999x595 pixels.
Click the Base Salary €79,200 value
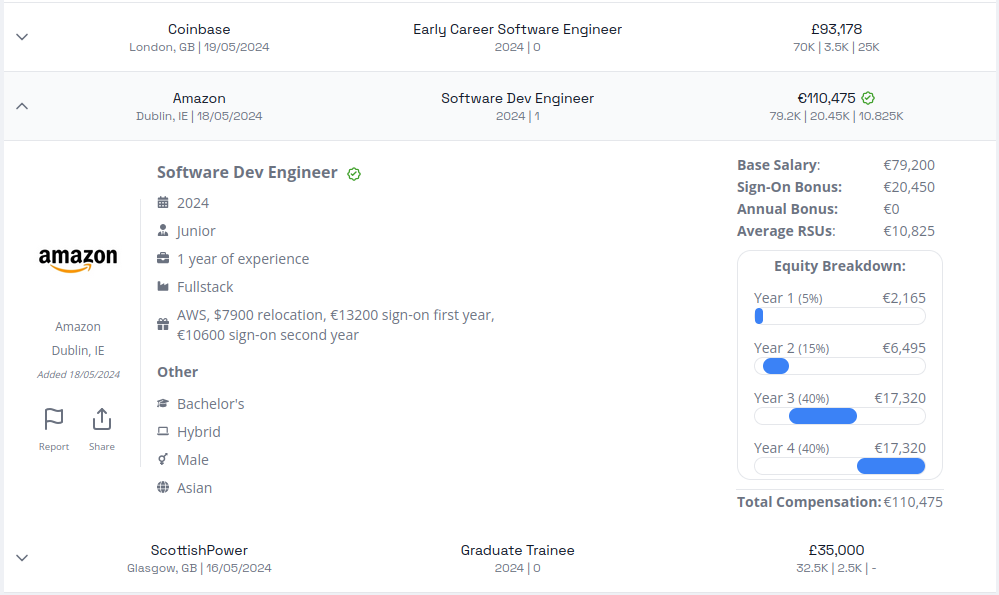click(x=909, y=165)
